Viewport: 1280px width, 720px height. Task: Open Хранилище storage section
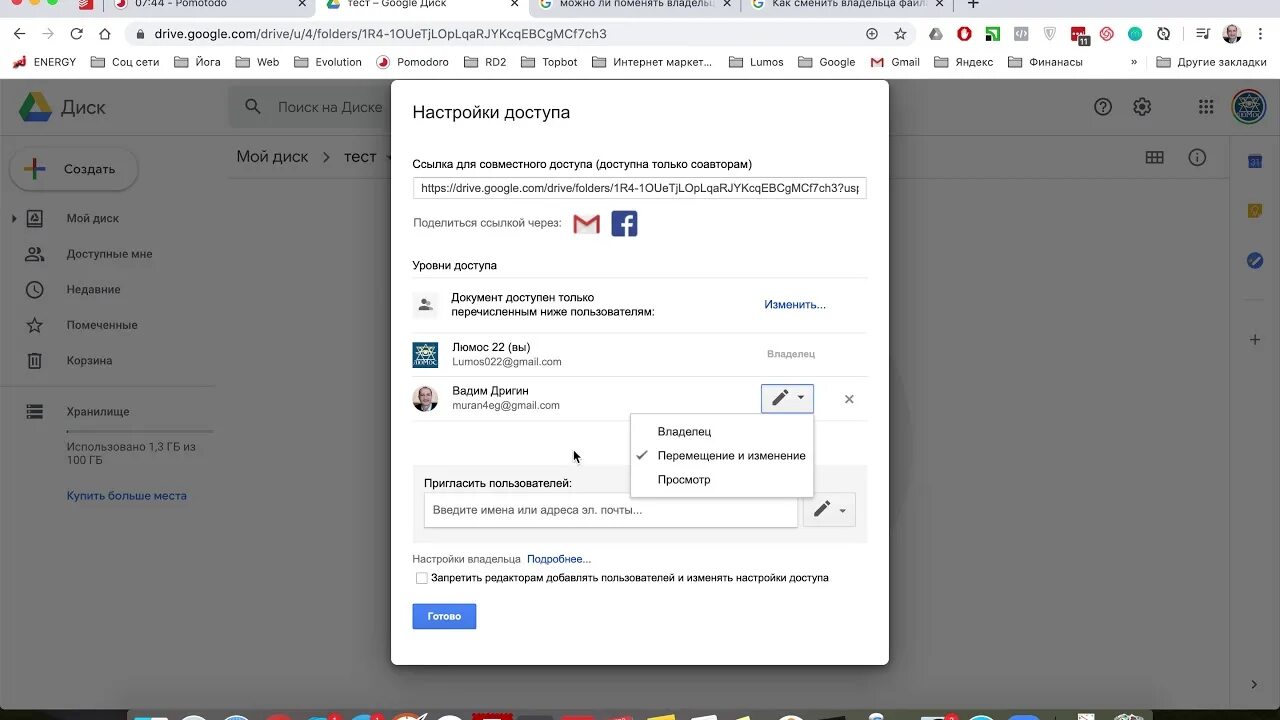pyautogui.click(x=97, y=412)
